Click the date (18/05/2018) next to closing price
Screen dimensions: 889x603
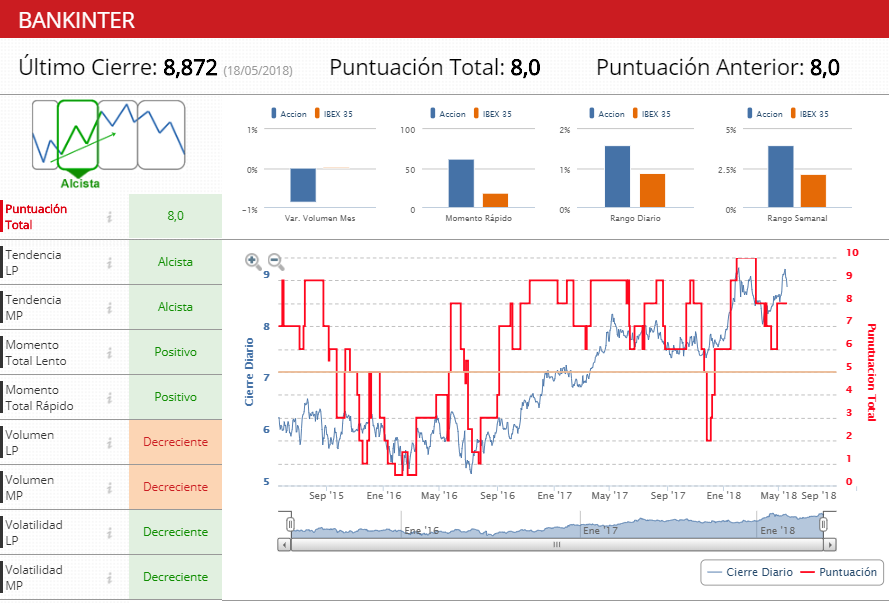(x=258, y=71)
